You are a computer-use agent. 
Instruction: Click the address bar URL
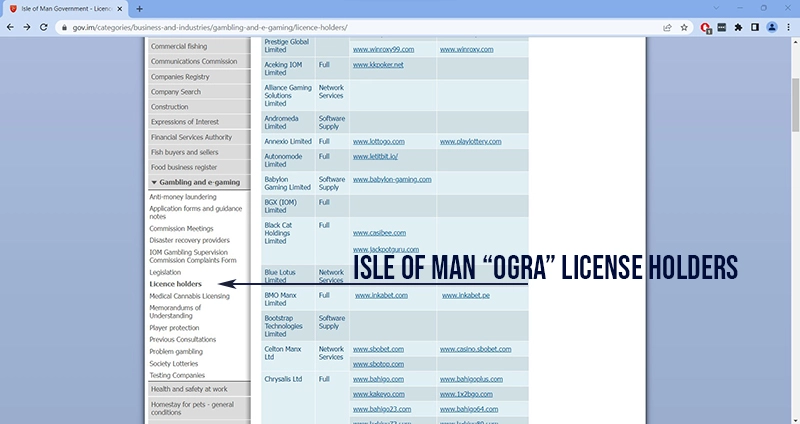210,28
